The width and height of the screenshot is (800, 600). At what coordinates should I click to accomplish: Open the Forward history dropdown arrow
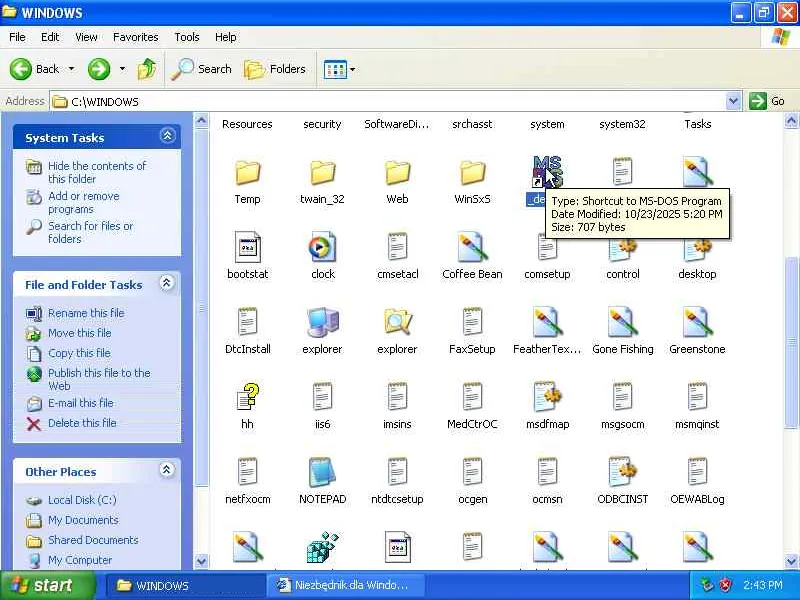tap(122, 69)
